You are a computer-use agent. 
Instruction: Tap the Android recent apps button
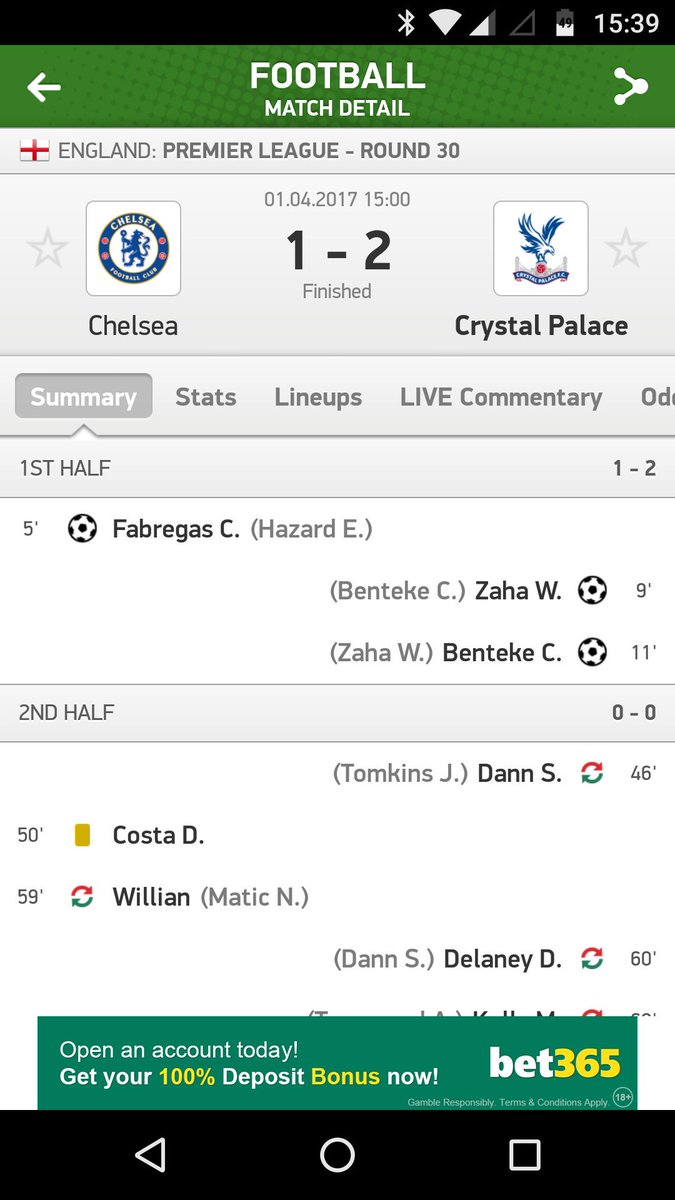[x=525, y=1155]
